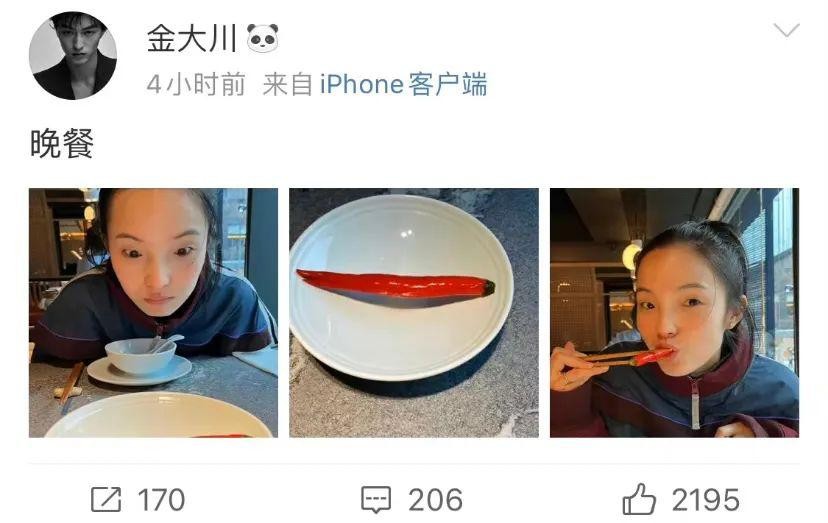Click the 来自 source label
Screen dimensions: 828x523
pos(288,85)
